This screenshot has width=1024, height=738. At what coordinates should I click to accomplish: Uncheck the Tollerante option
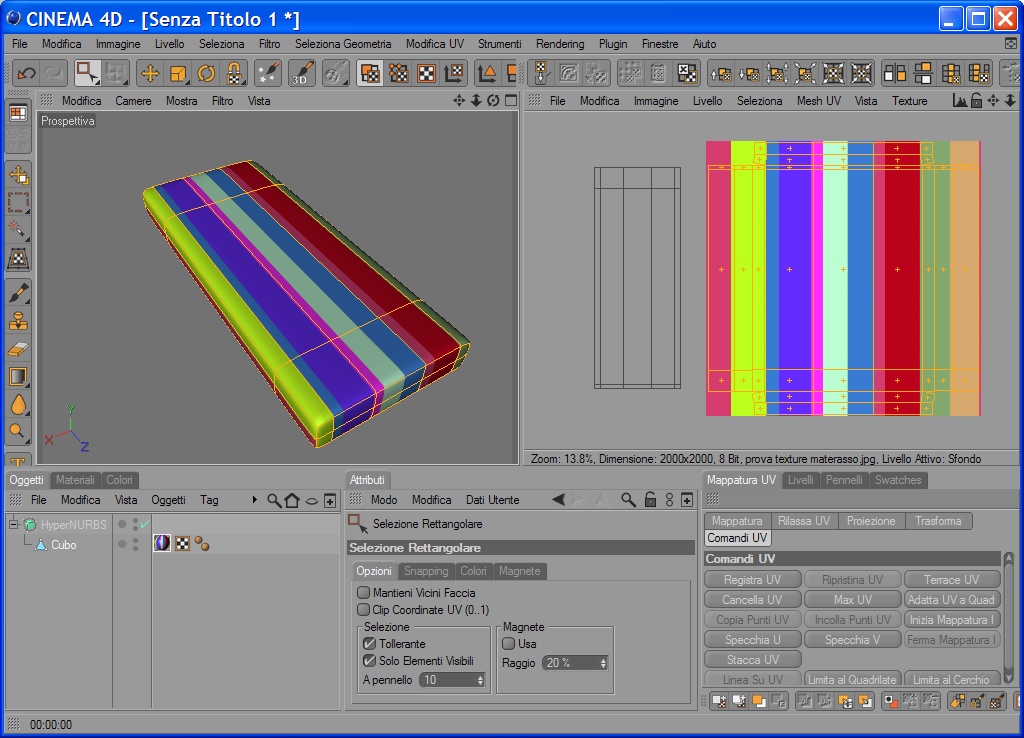pyautogui.click(x=370, y=644)
